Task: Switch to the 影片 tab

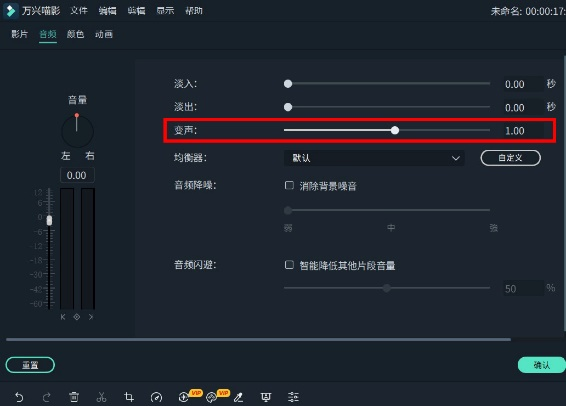Action: (19, 34)
